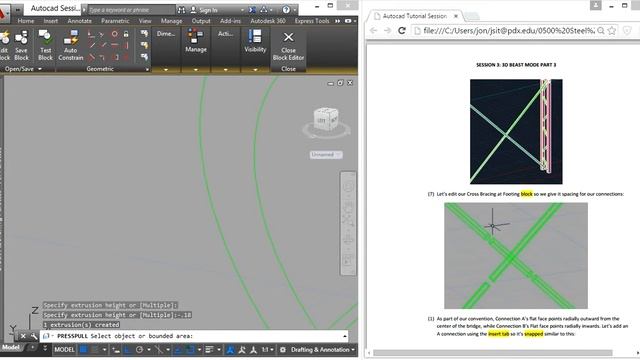640x360 pixels.
Task: Toggle lineweight display in status bar
Action: pyautogui.click(x=209, y=350)
